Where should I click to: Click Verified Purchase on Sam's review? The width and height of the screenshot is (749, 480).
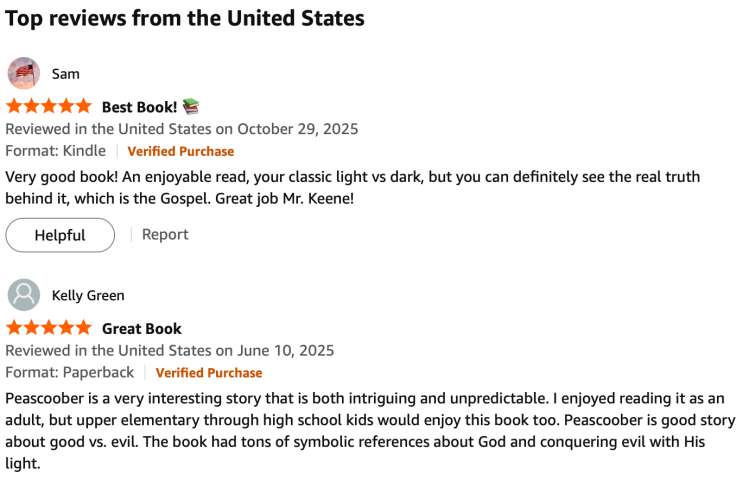point(180,151)
